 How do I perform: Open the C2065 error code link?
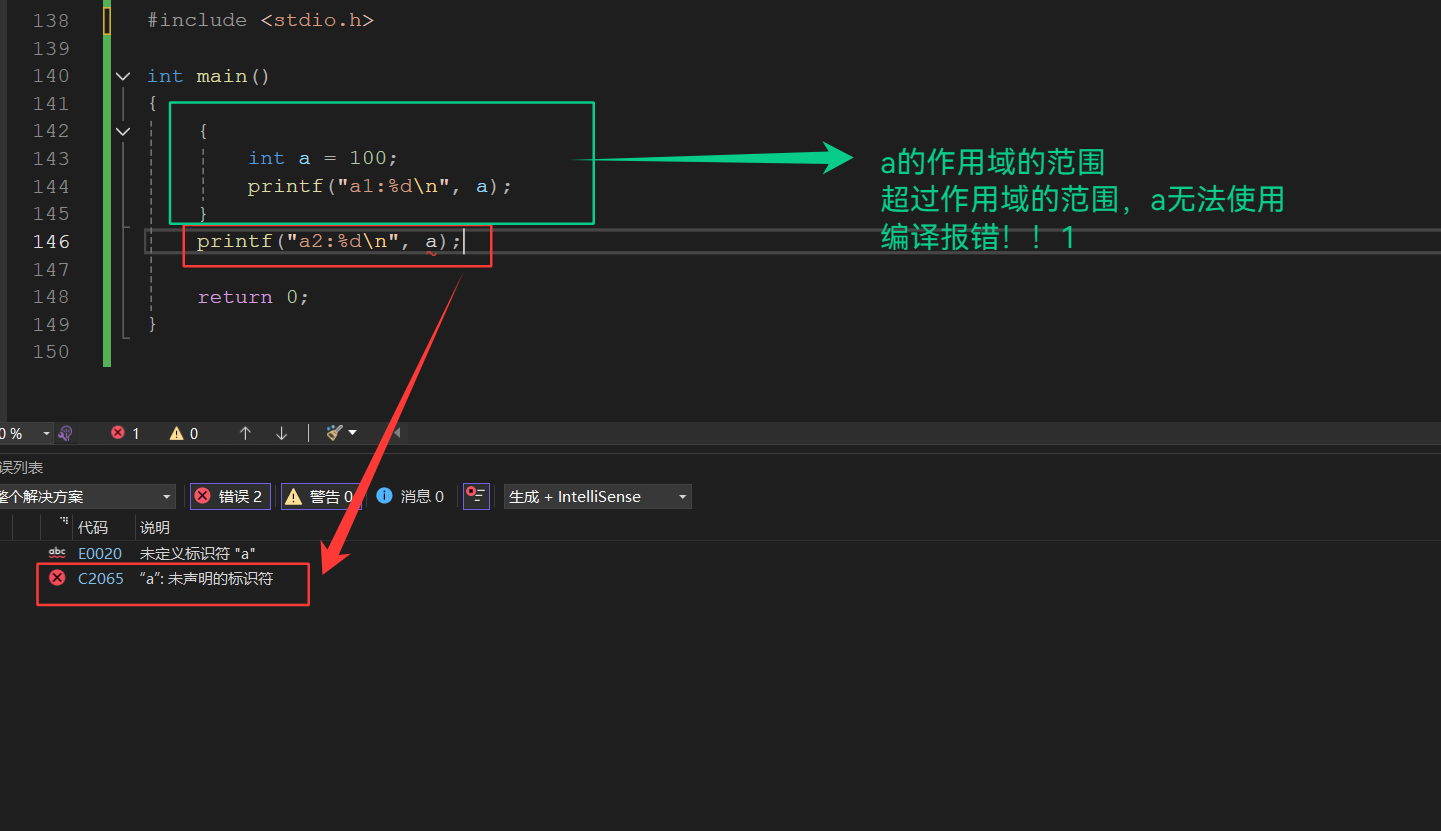click(x=101, y=578)
